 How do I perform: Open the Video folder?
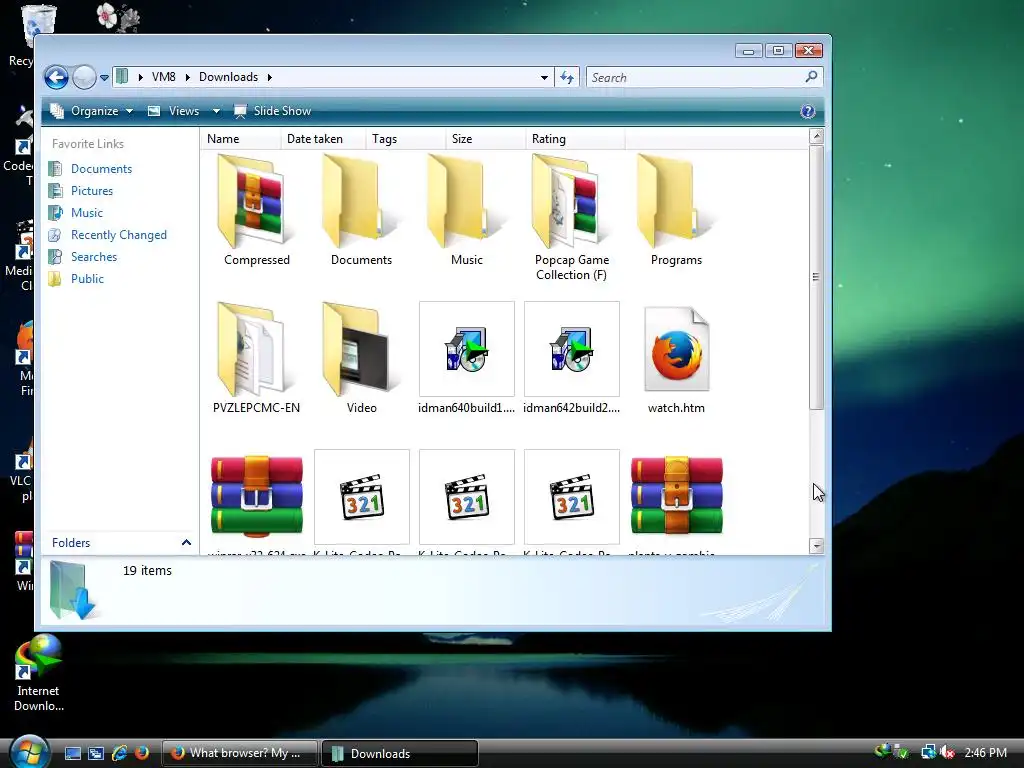coord(361,357)
